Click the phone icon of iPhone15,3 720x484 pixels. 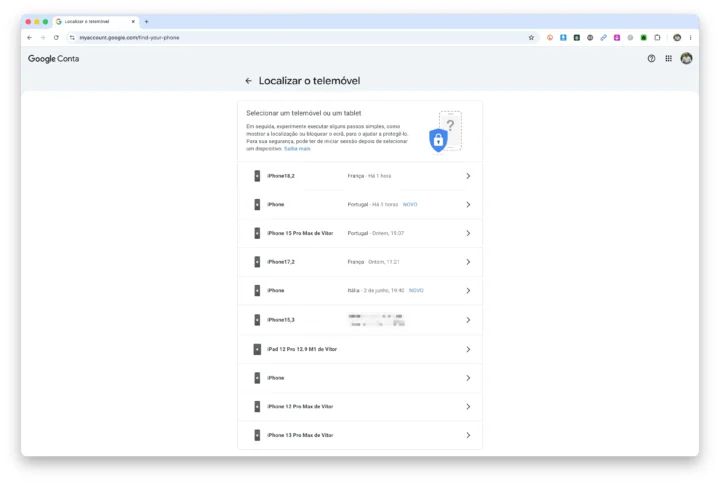point(257,320)
